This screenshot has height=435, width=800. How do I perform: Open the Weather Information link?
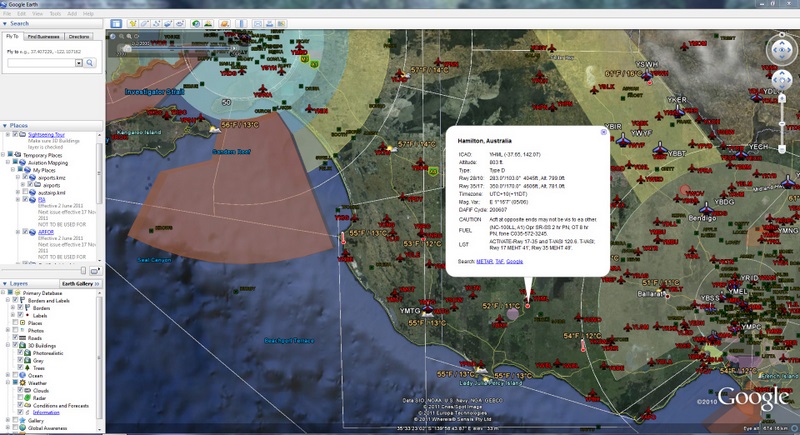point(46,413)
